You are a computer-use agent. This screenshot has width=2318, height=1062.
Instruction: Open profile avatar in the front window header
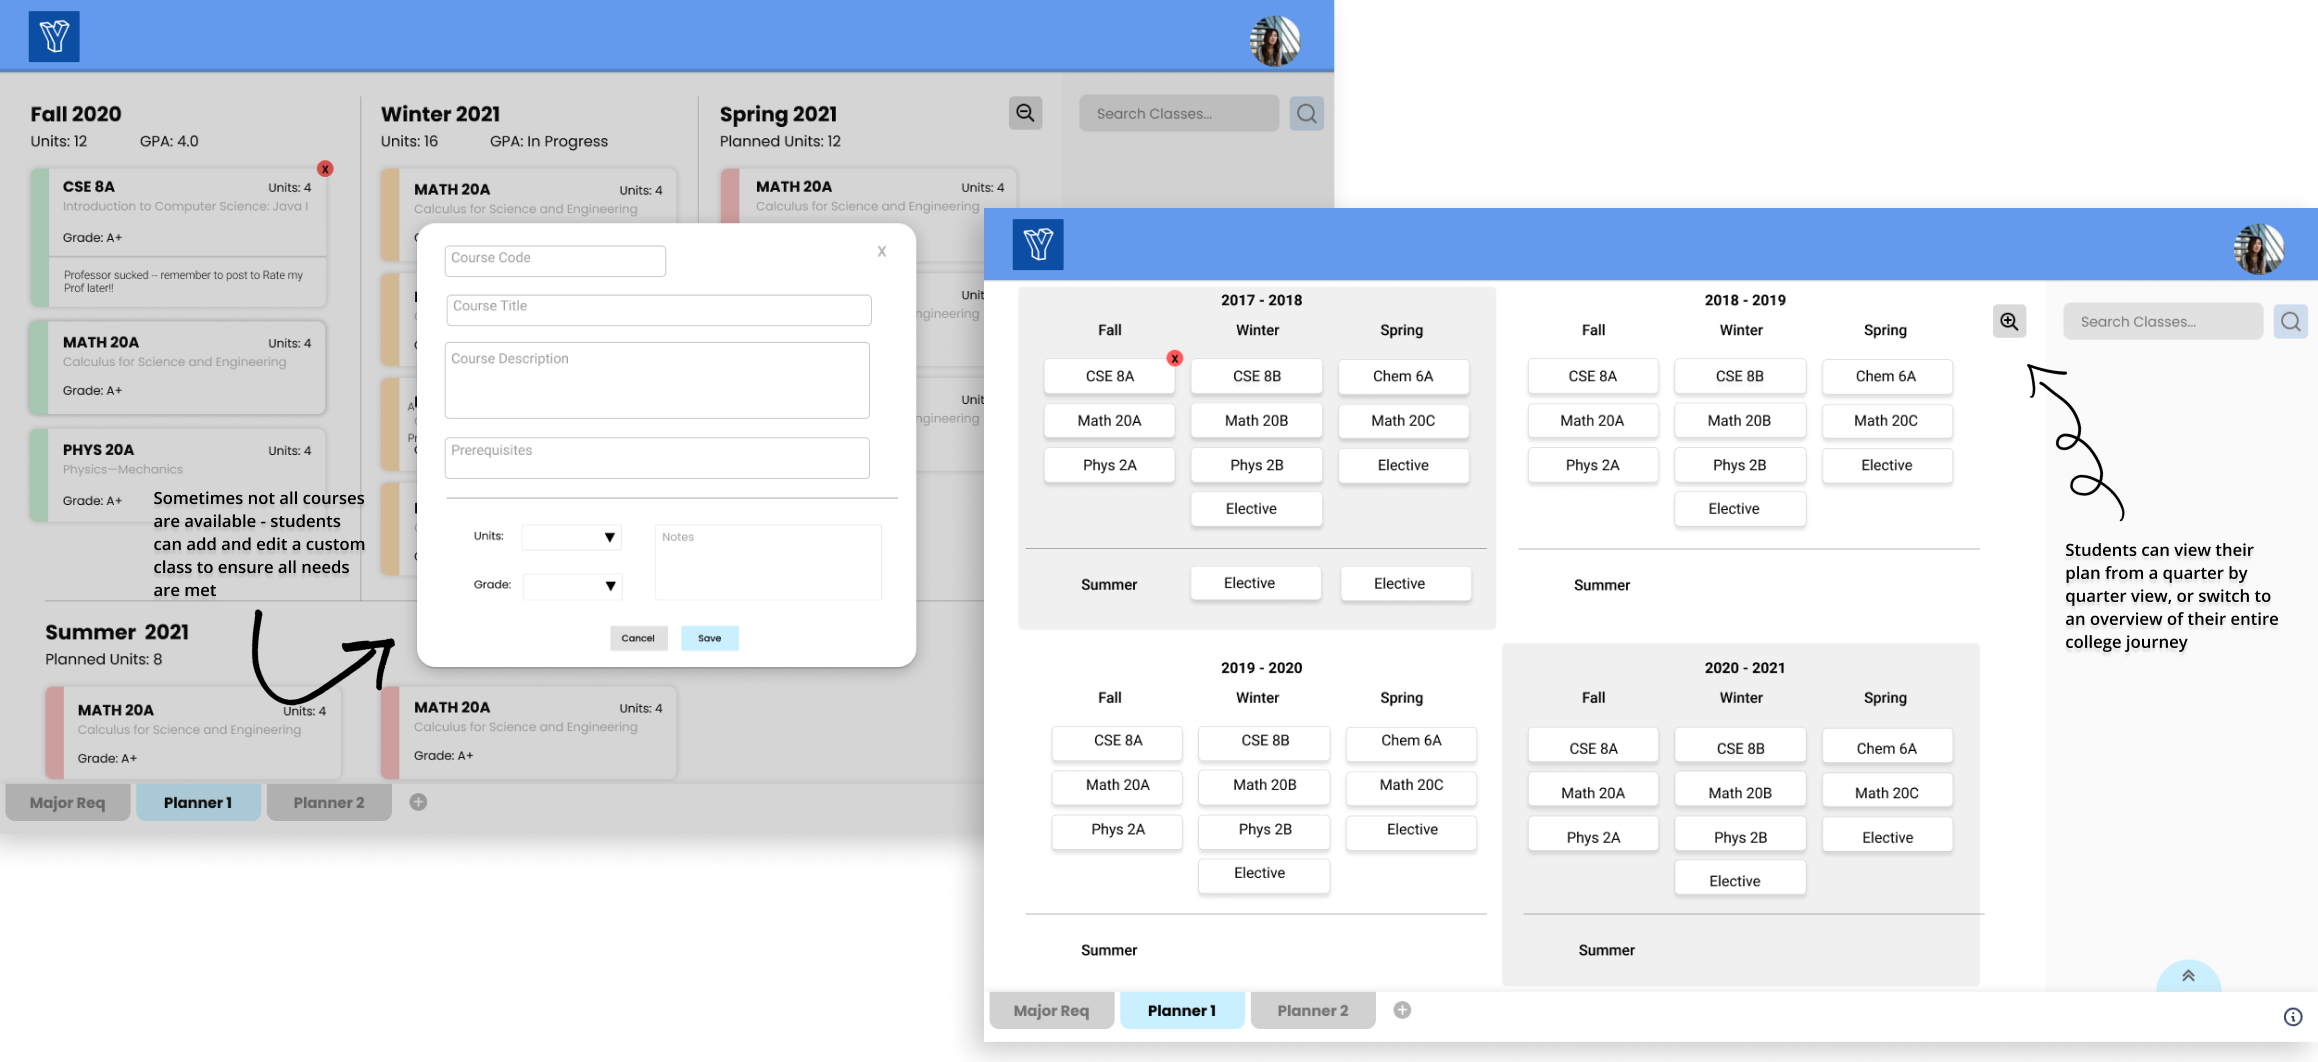pyautogui.click(x=2259, y=248)
